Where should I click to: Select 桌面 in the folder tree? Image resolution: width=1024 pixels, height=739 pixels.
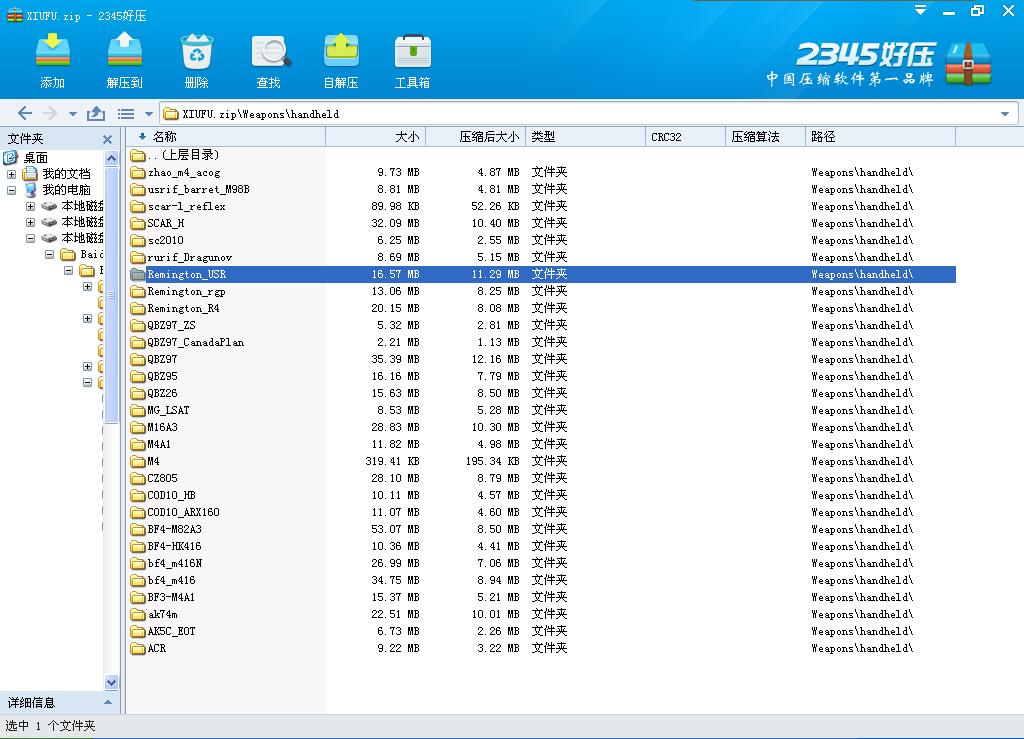pos(36,157)
